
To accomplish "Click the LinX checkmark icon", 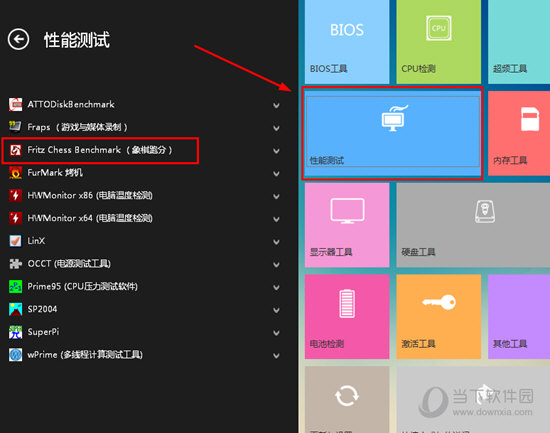I will tap(15, 241).
